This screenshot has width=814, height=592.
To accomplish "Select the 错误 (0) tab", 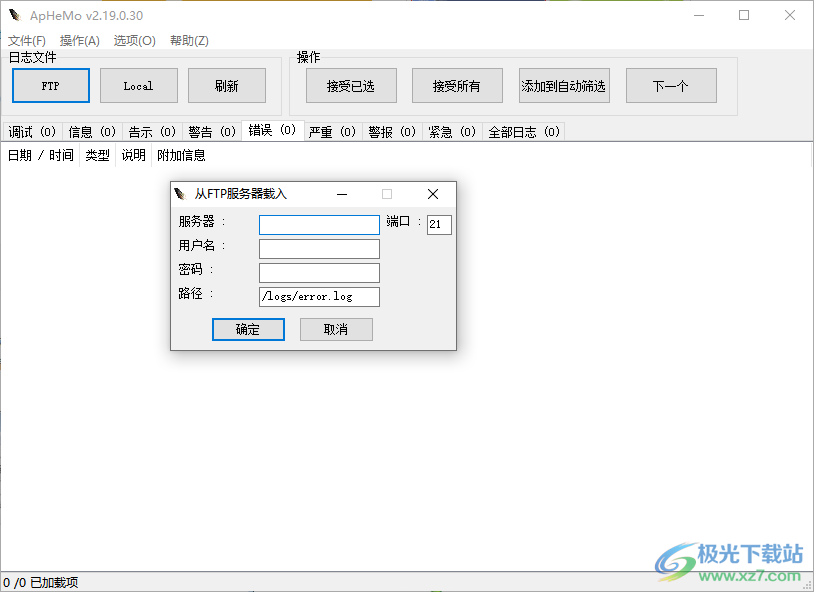I will point(273,130).
